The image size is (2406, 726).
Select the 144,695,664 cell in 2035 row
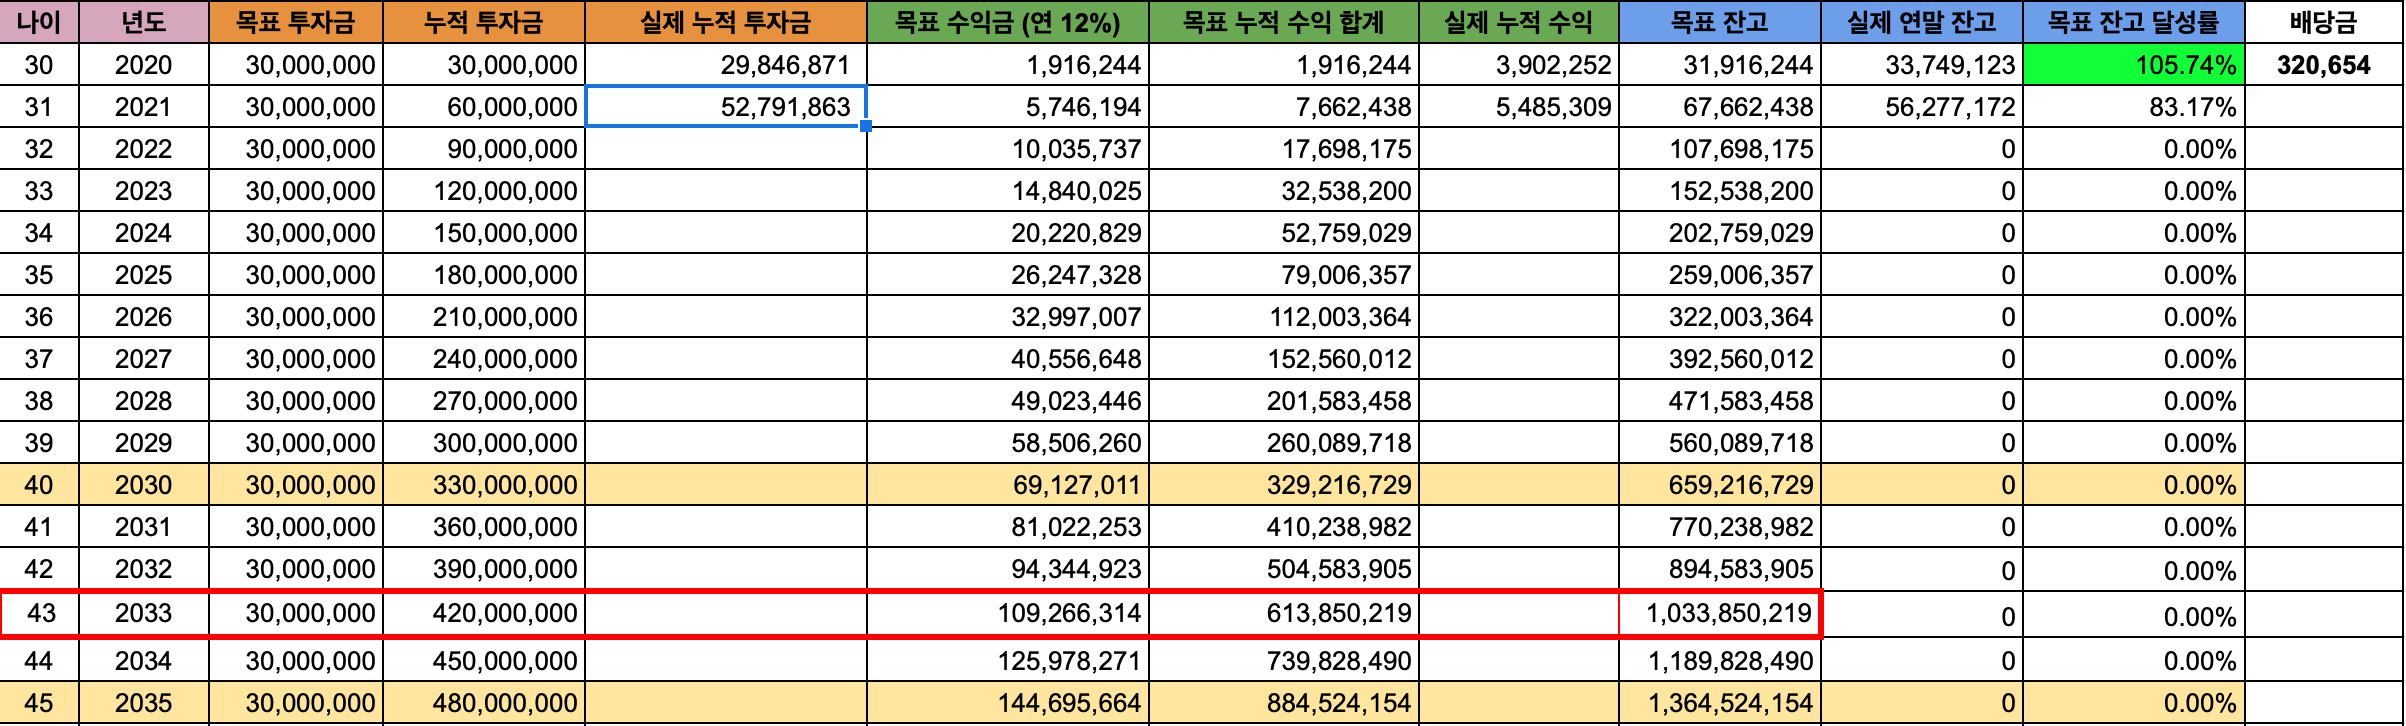point(1008,703)
